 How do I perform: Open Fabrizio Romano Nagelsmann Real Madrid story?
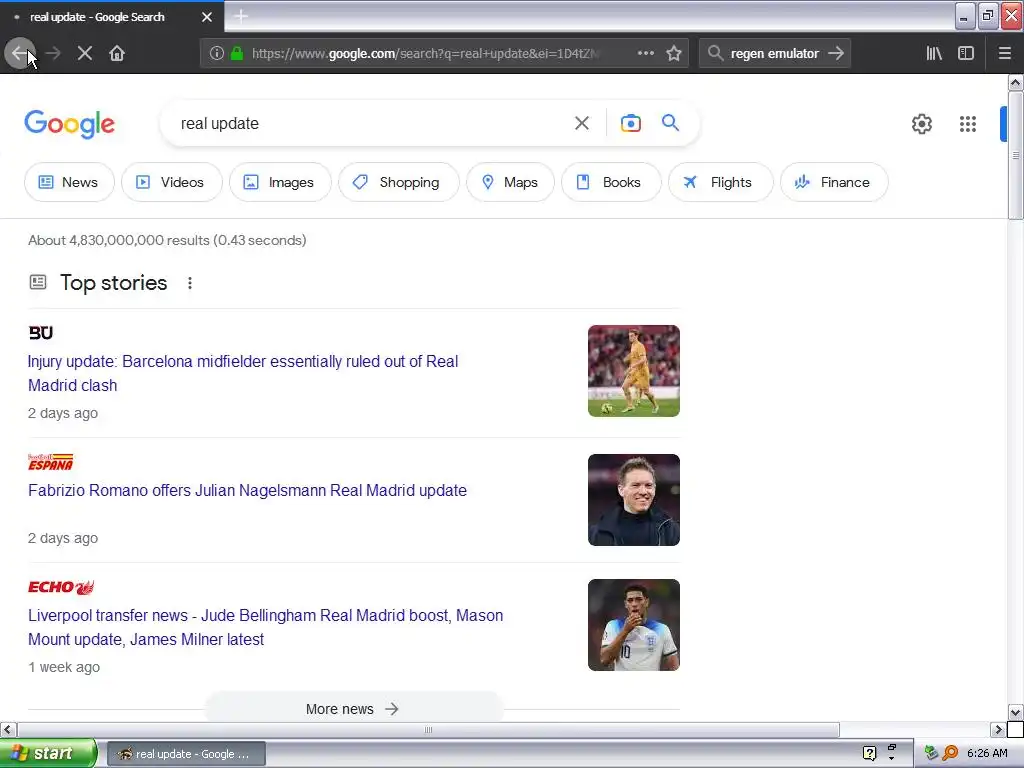coord(248,490)
